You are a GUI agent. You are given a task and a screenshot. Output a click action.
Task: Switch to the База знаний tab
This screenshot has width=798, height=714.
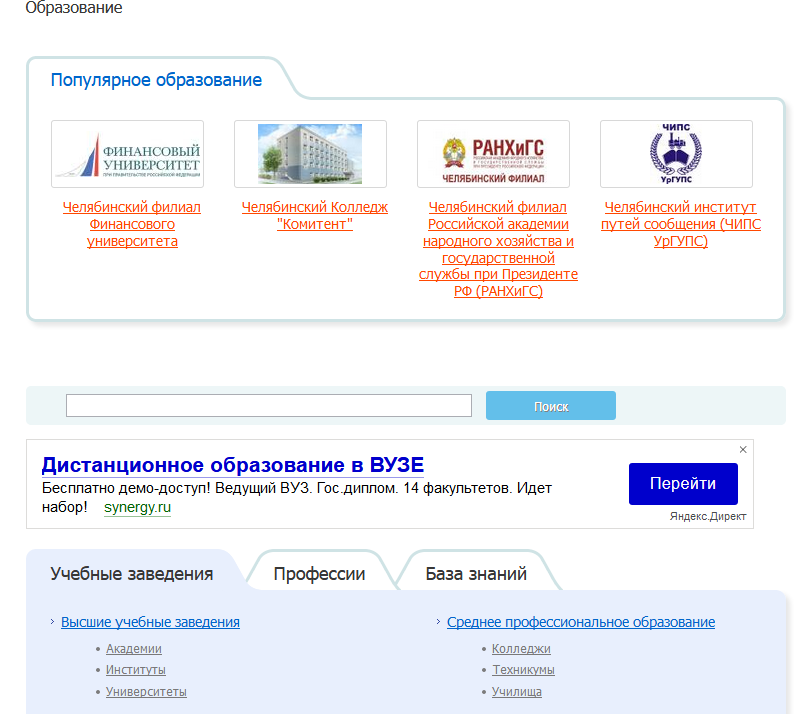pos(476,574)
